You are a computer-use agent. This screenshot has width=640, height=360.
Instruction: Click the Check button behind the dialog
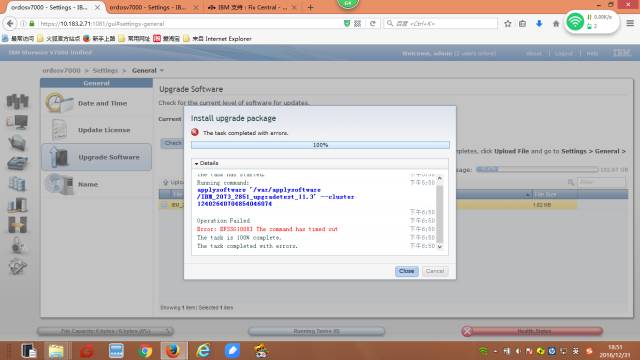173,143
